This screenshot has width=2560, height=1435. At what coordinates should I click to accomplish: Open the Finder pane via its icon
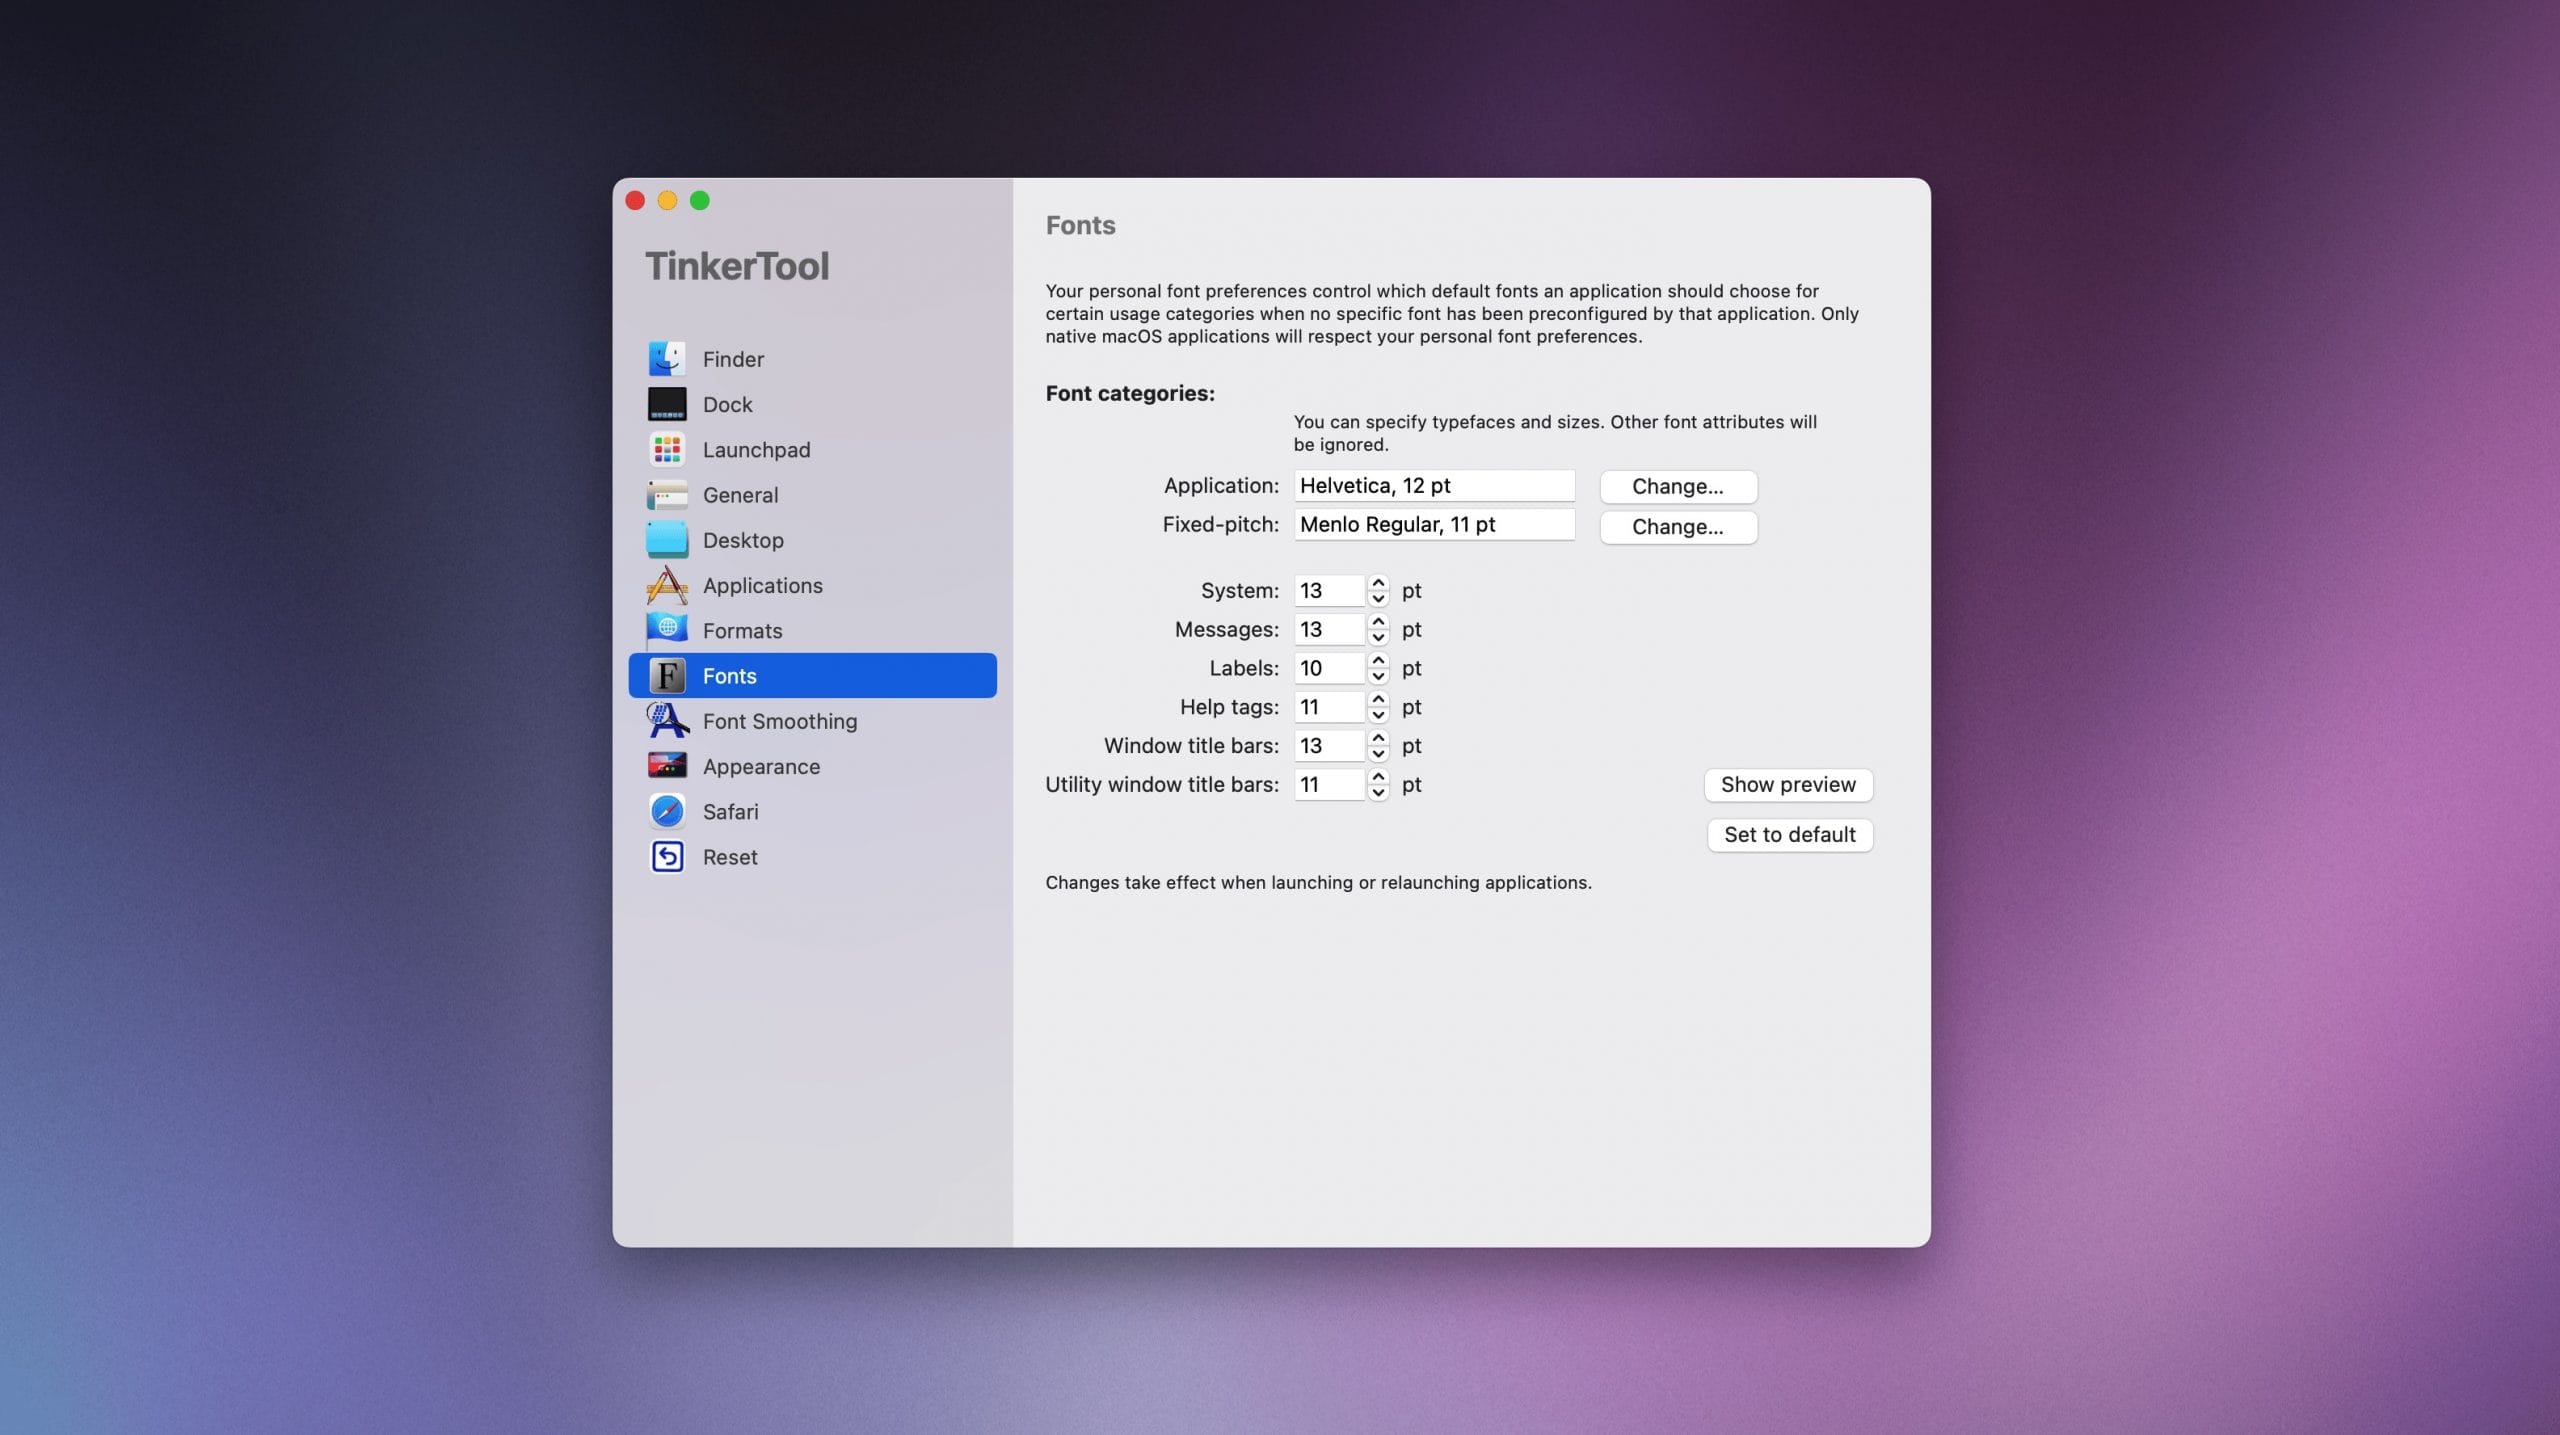pyautogui.click(x=667, y=359)
